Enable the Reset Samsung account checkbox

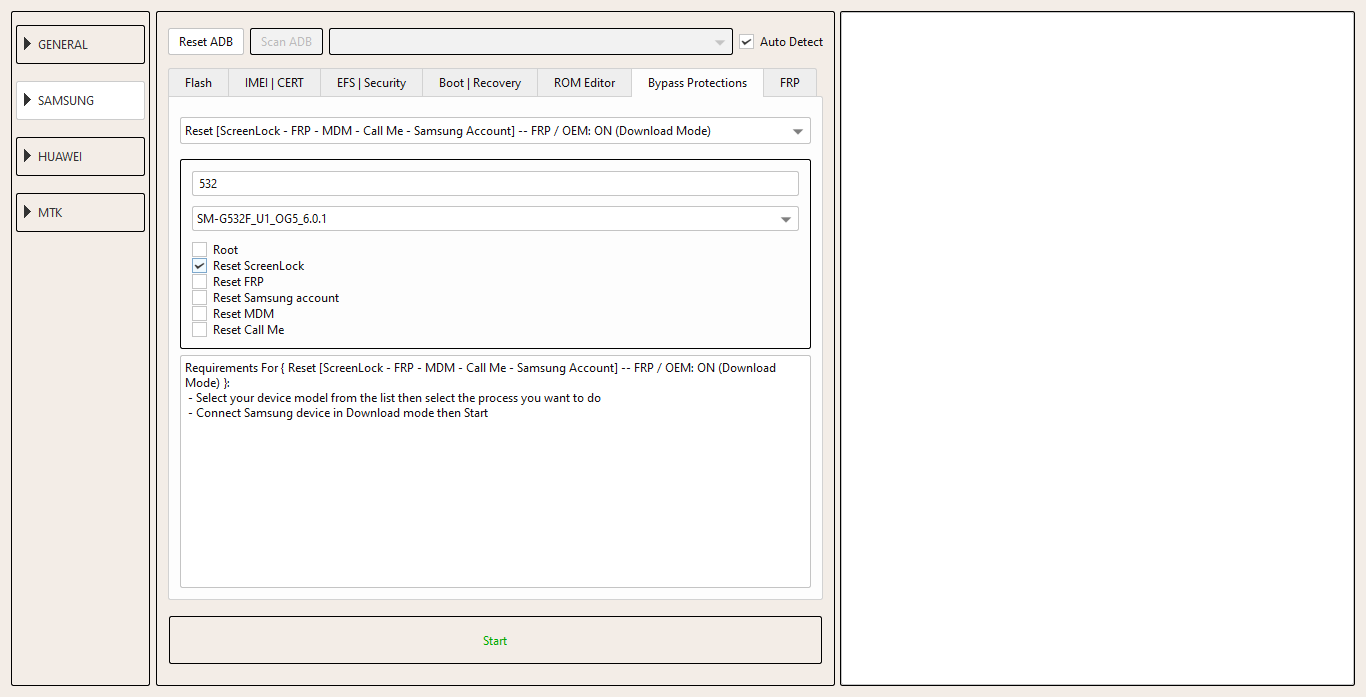click(x=200, y=298)
